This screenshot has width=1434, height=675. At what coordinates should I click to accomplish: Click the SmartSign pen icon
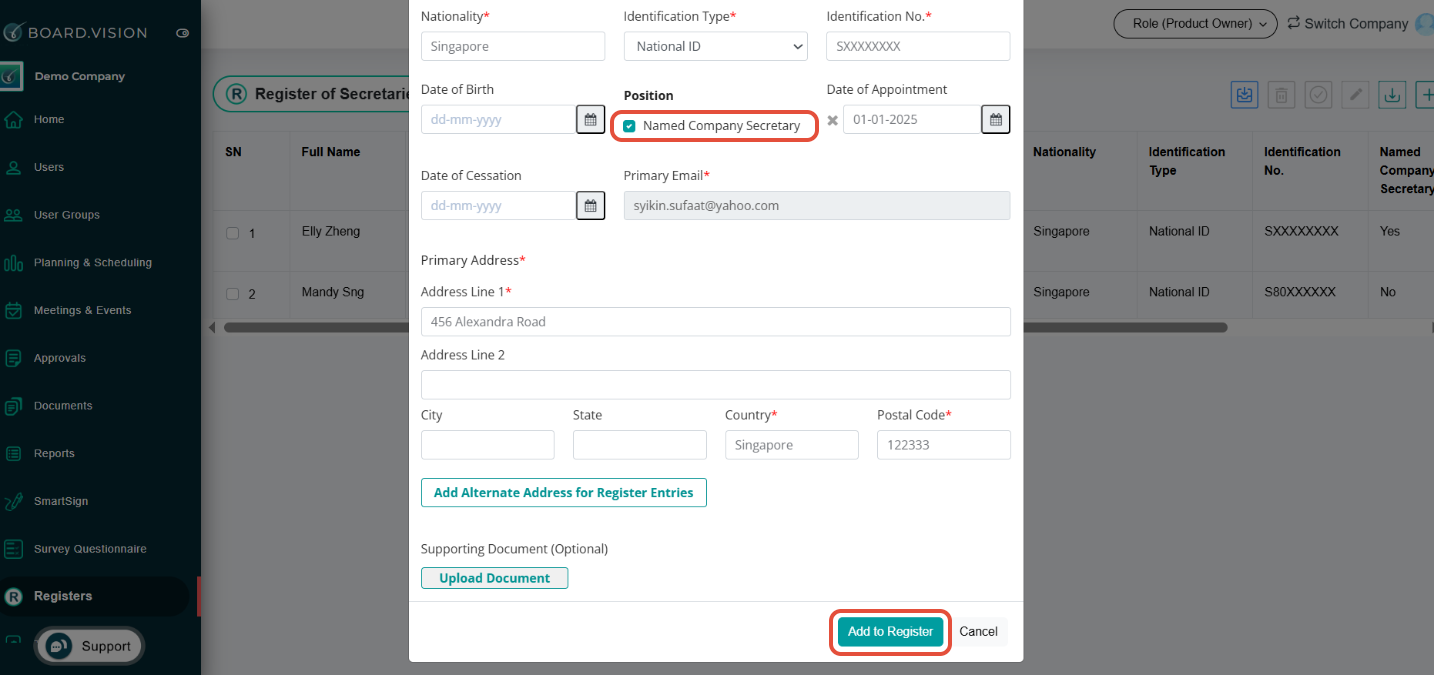pyautogui.click(x=14, y=501)
